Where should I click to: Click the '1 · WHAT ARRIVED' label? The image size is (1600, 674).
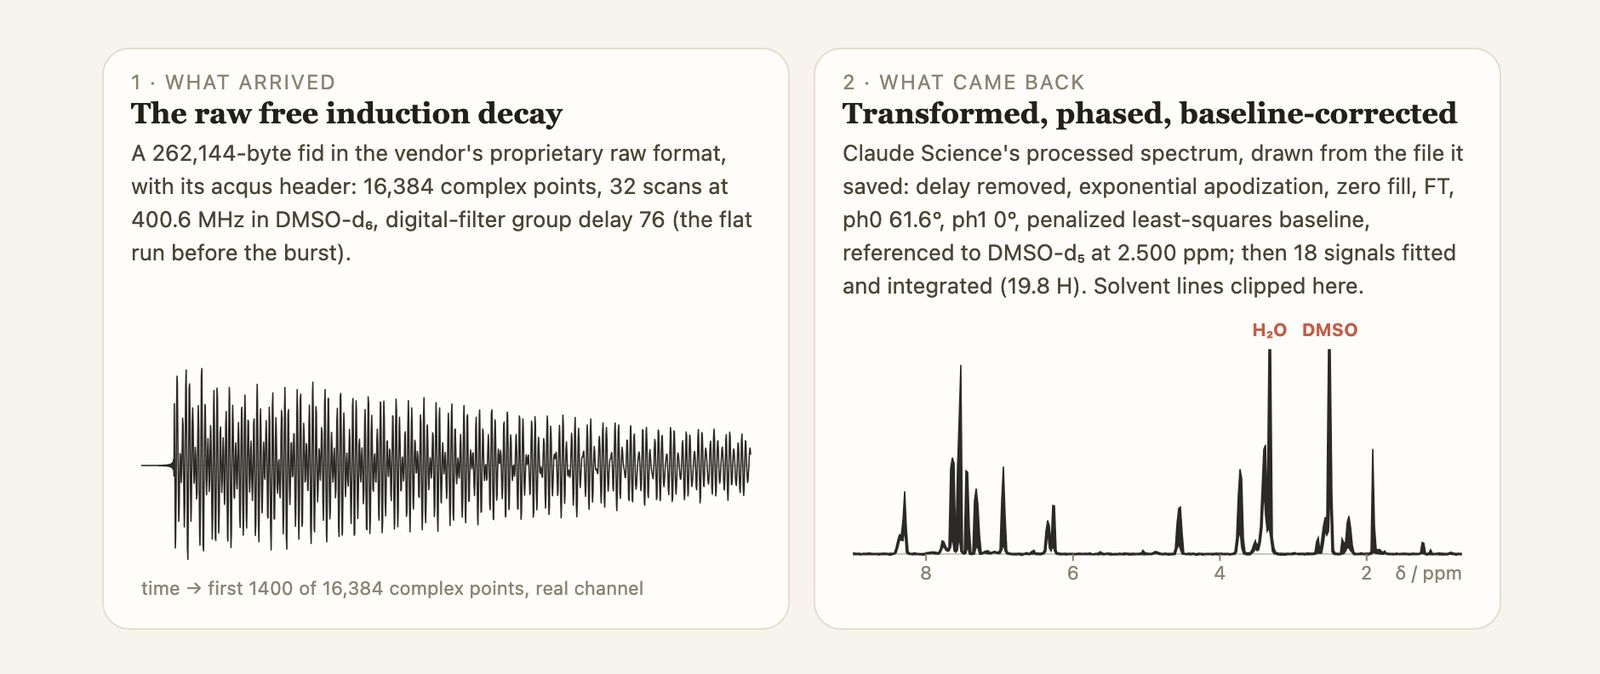tap(233, 83)
